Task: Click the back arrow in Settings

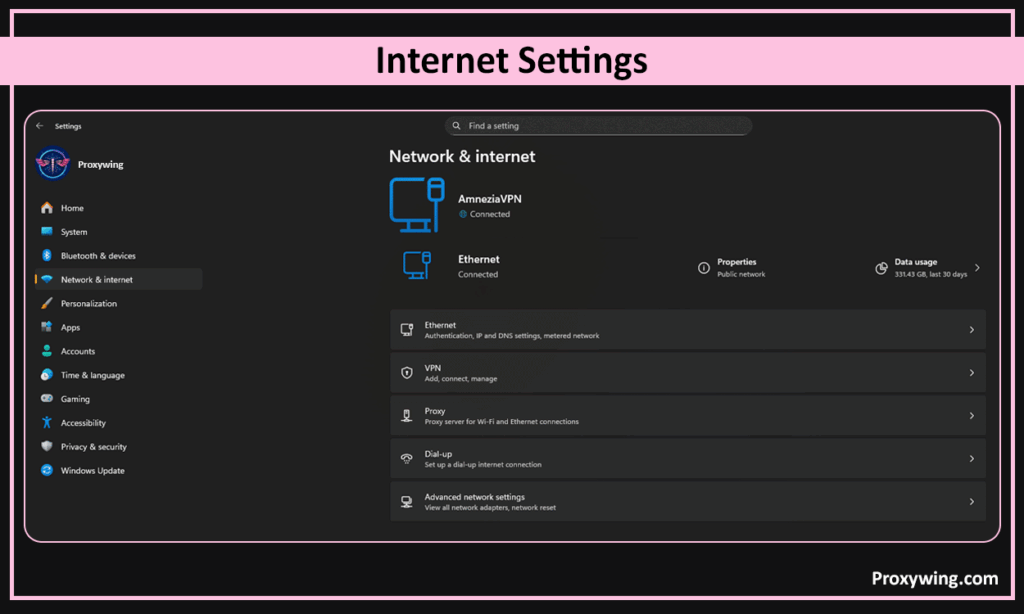Action: click(x=39, y=127)
